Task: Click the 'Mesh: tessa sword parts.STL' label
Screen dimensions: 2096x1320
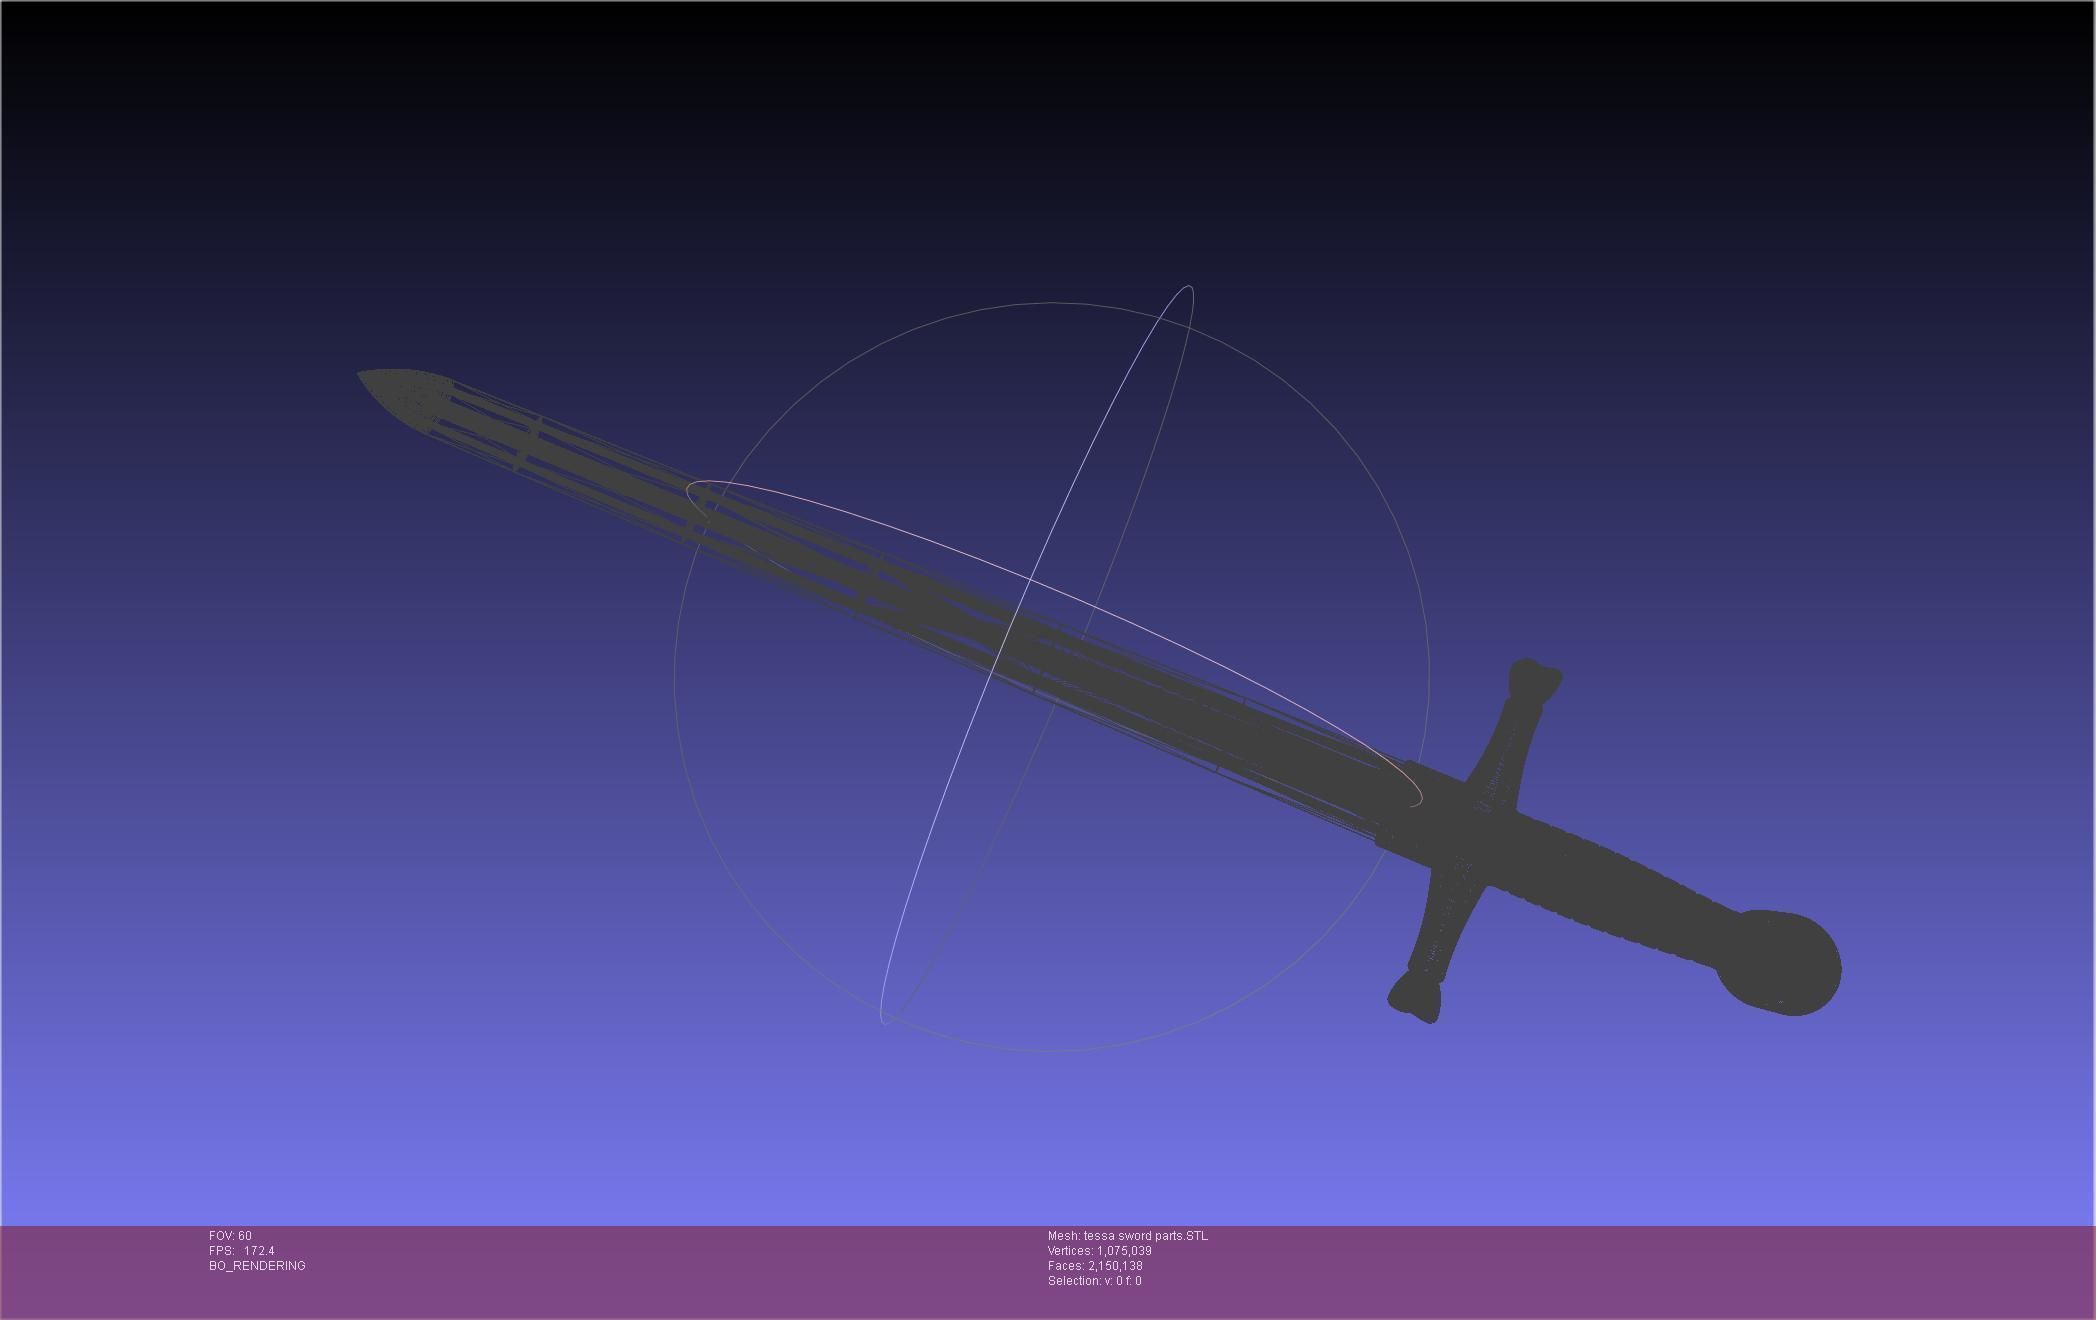Action: [x=1127, y=1236]
